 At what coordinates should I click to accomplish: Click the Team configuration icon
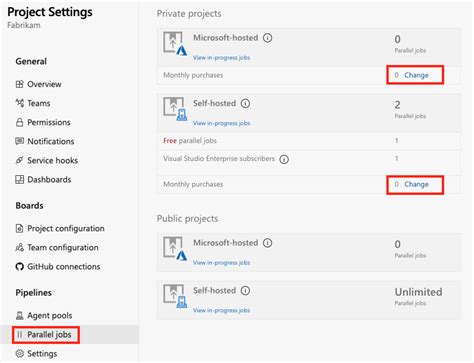tap(19, 247)
